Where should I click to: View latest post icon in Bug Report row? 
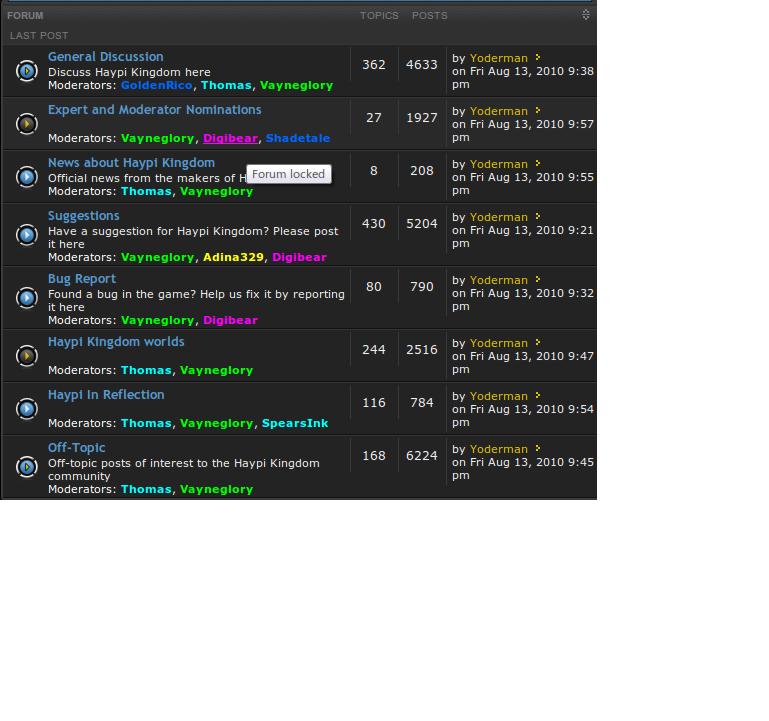click(538, 280)
